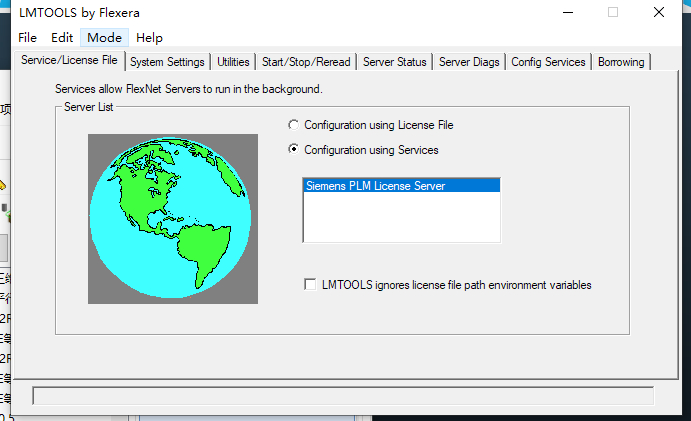Switch to the Service/License File tab
Viewport: 691px width, 421px height.
[x=69, y=60]
